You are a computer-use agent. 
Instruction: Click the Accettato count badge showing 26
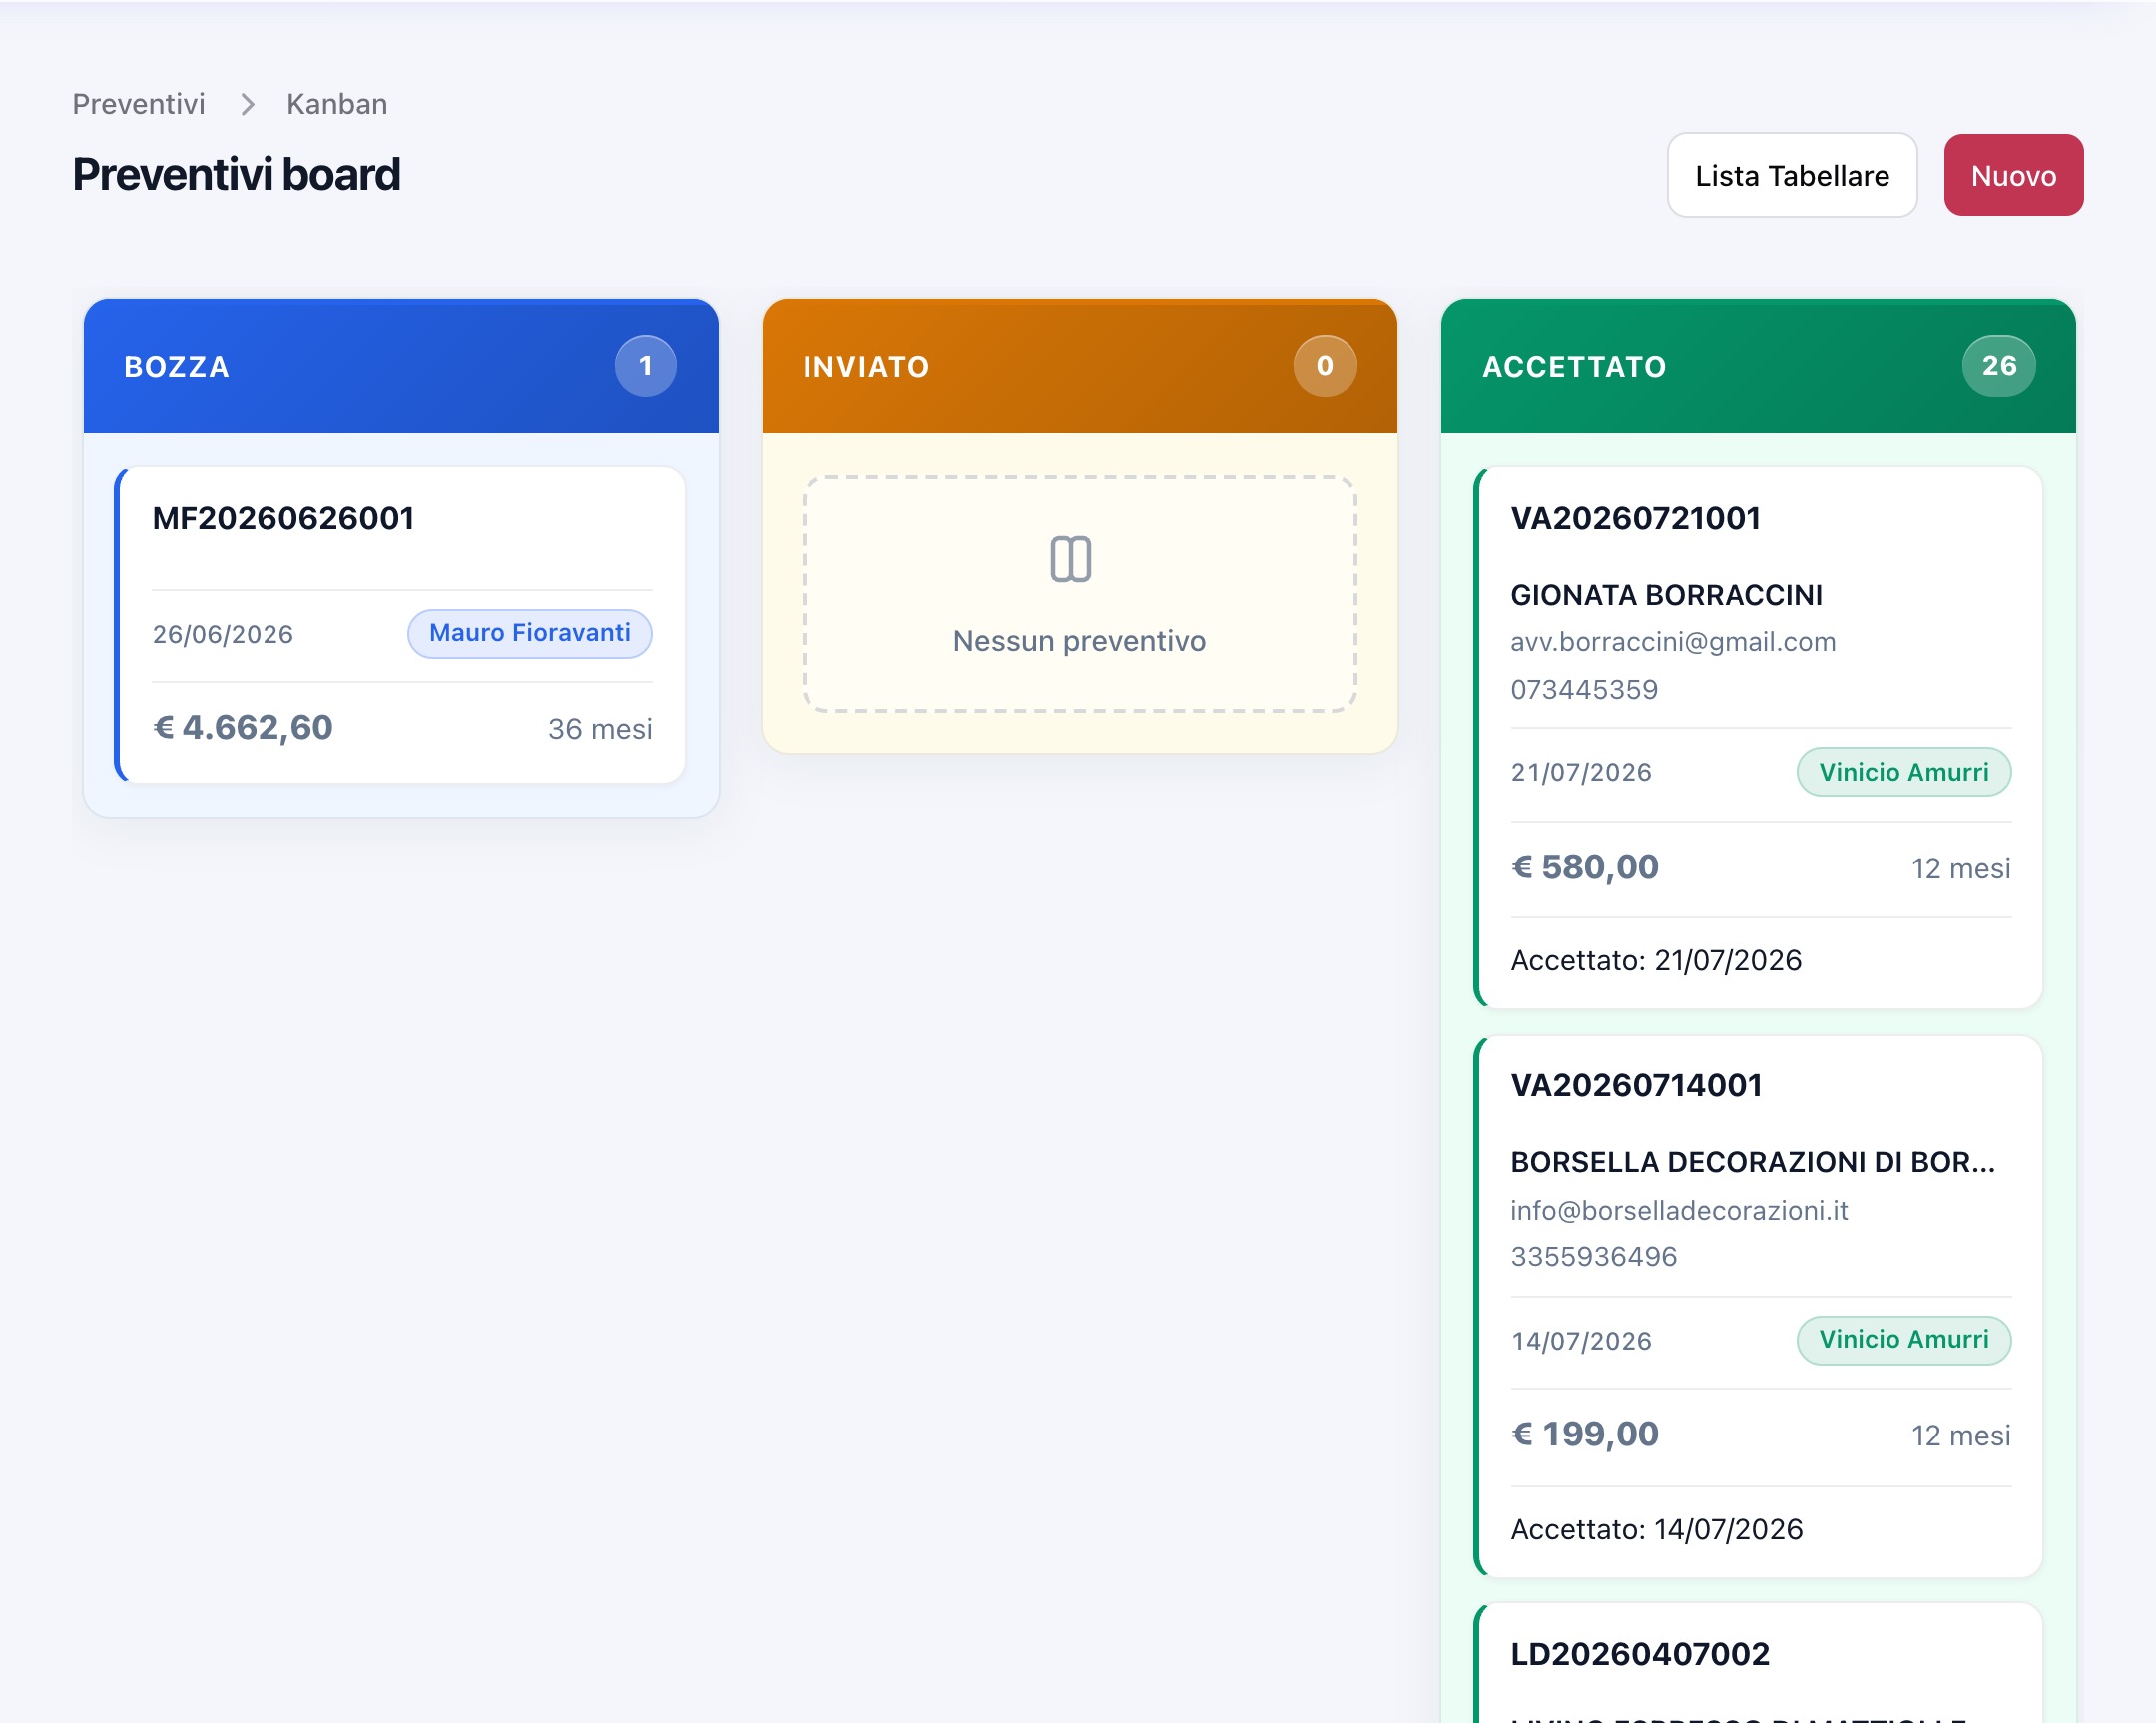point(1999,366)
